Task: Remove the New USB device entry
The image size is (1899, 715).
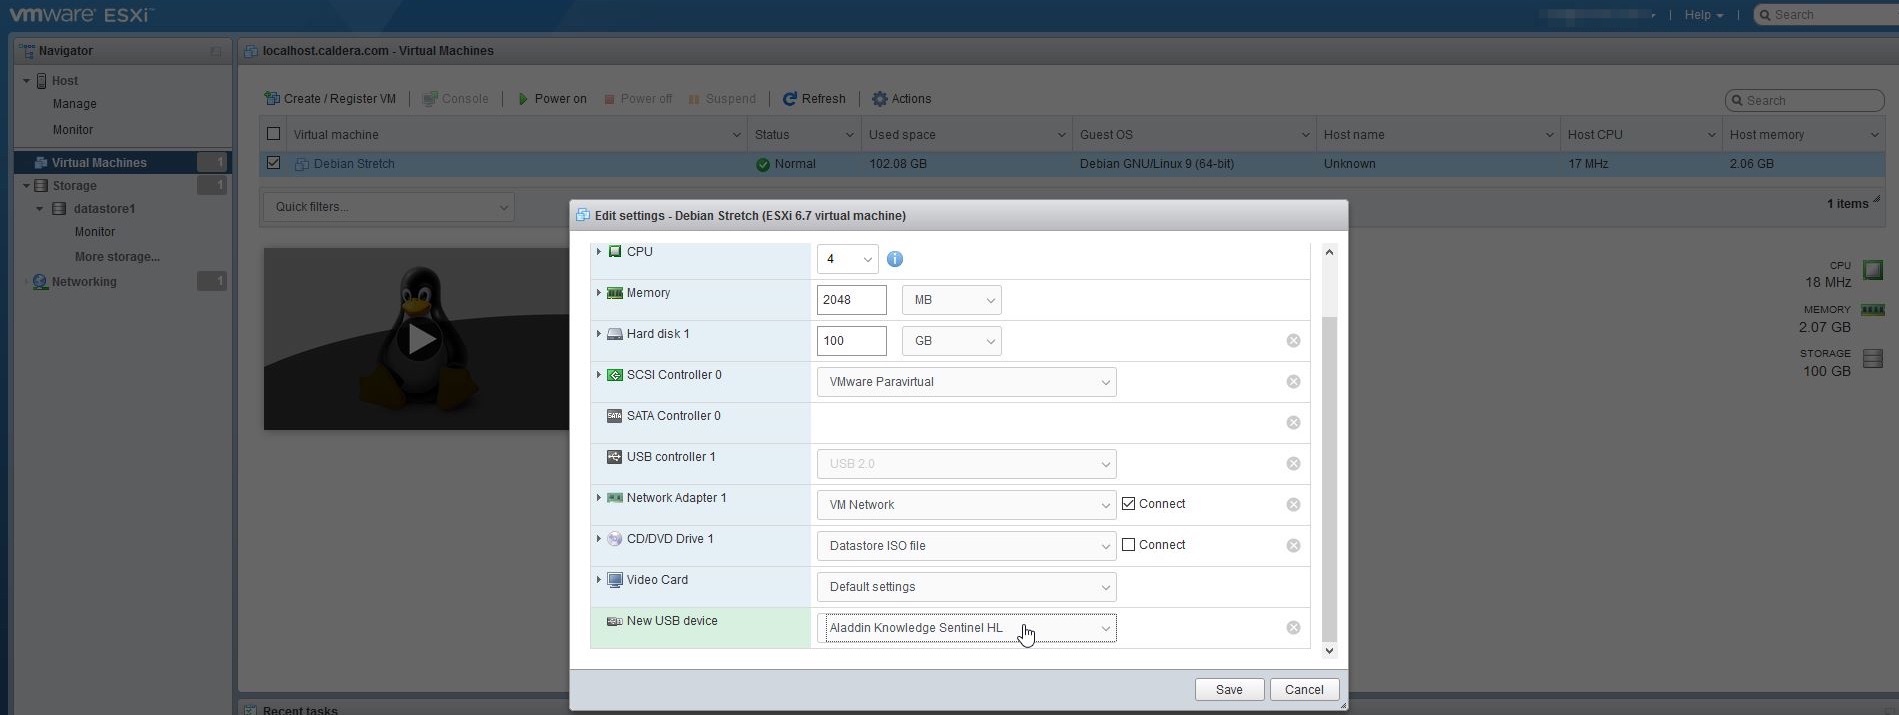Action: tap(1293, 628)
